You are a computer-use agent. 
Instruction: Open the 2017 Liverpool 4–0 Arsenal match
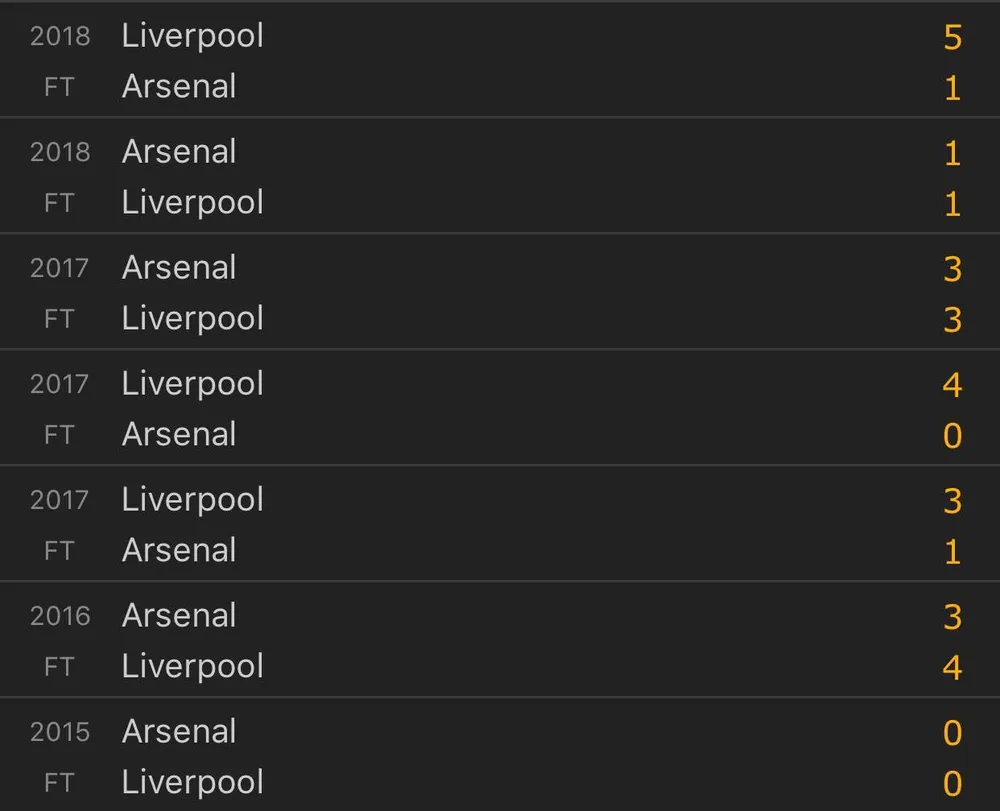(500, 409)
